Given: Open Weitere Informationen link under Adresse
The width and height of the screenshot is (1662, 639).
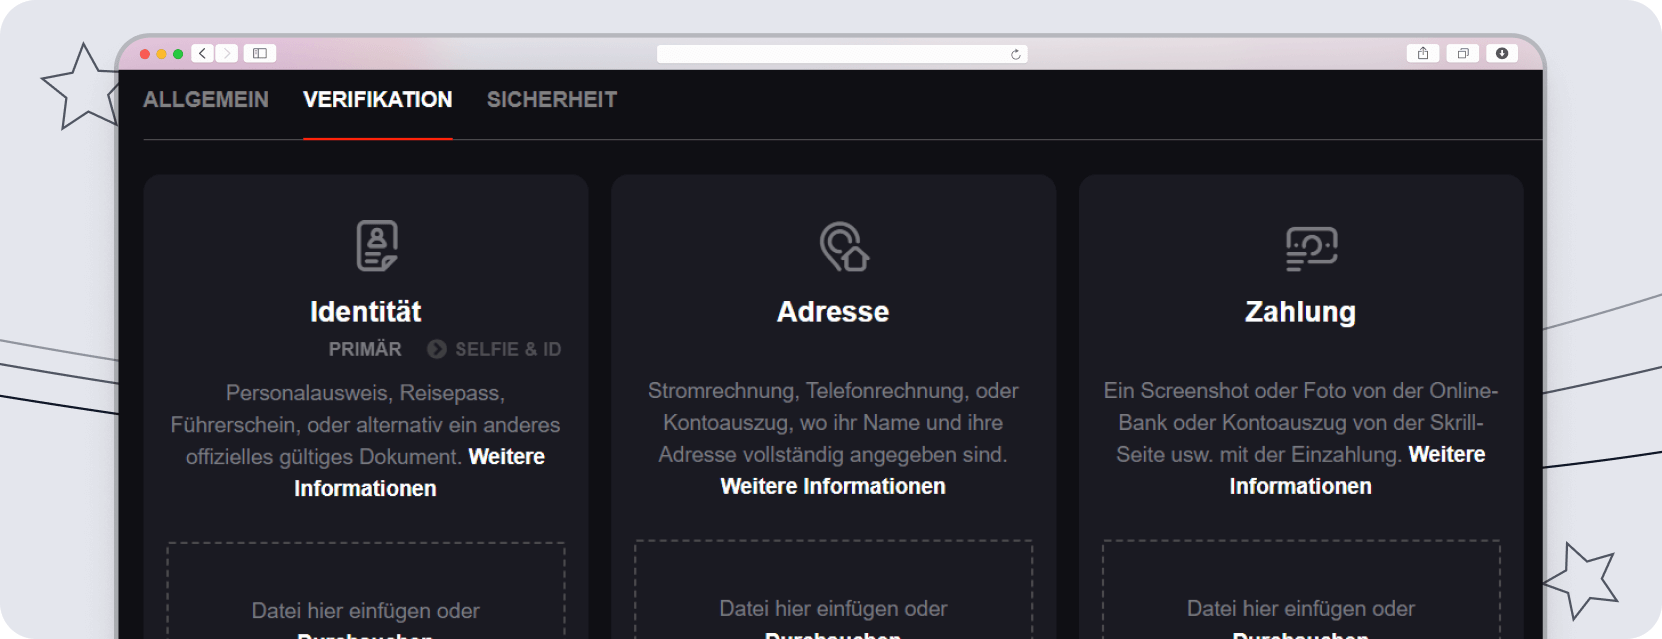Looking at the screenshot, I should [833, 486].
